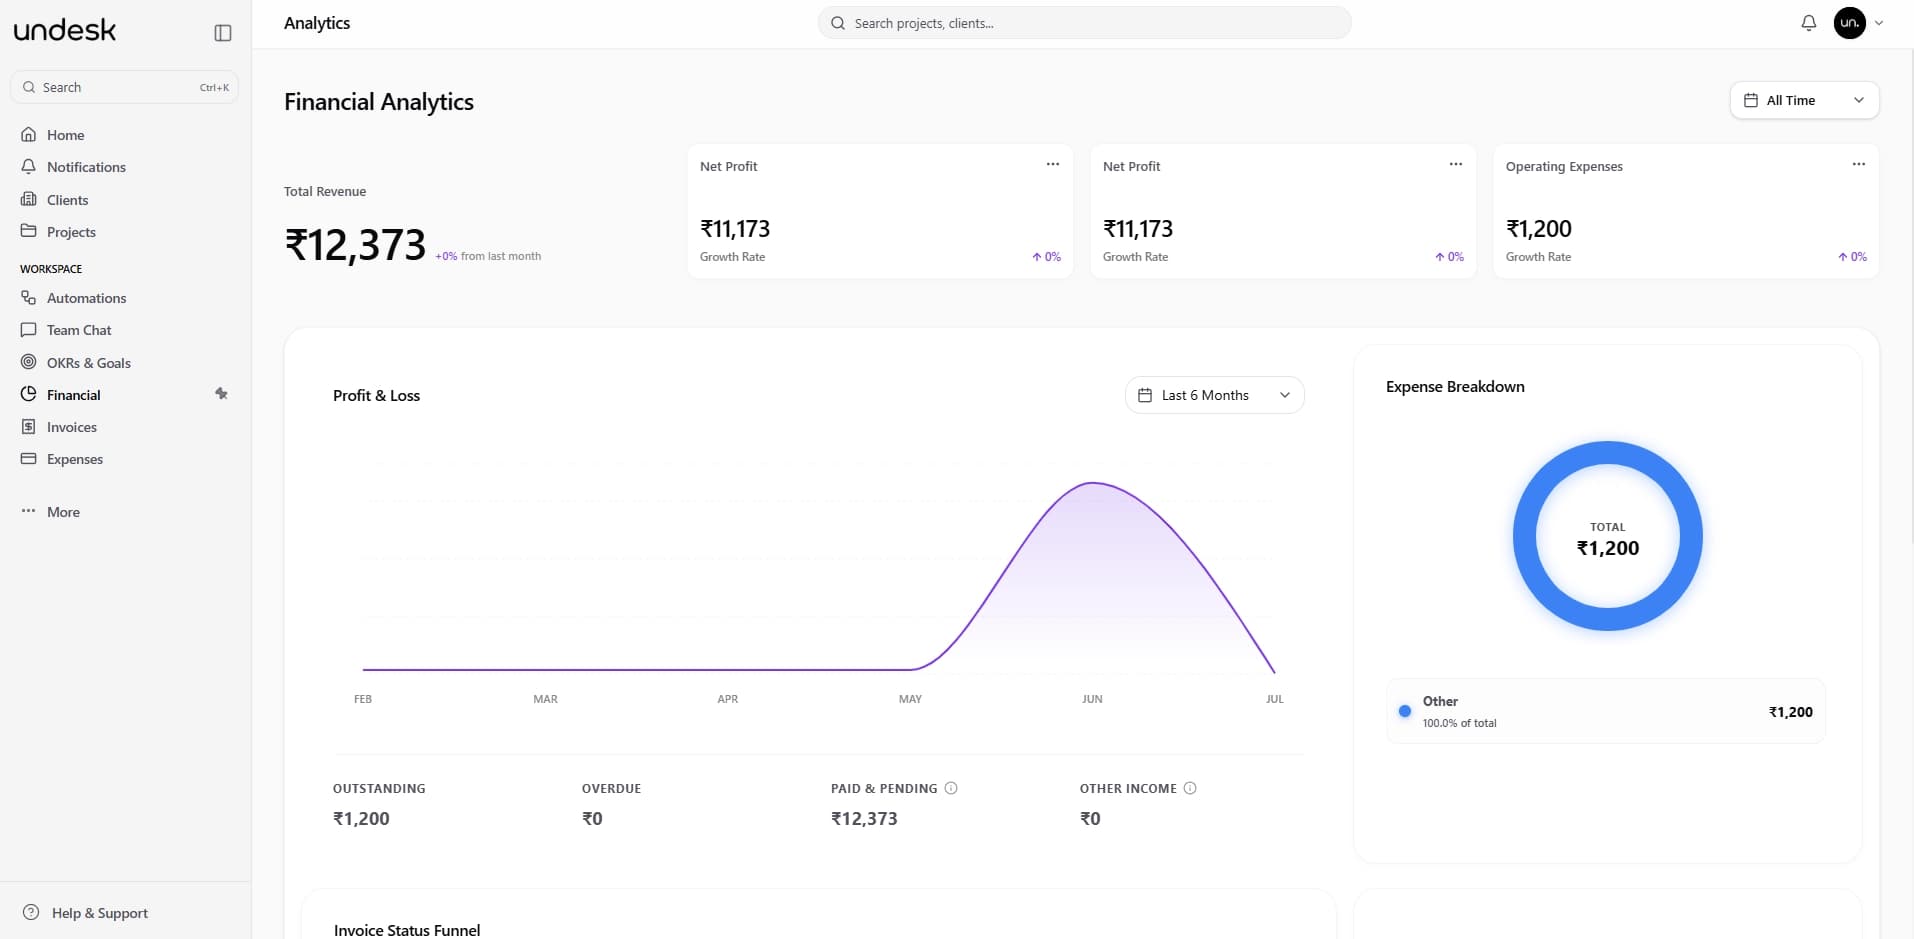
Task: Click the info icon beside Paid & Pending
Action: [x=951, y=788]
